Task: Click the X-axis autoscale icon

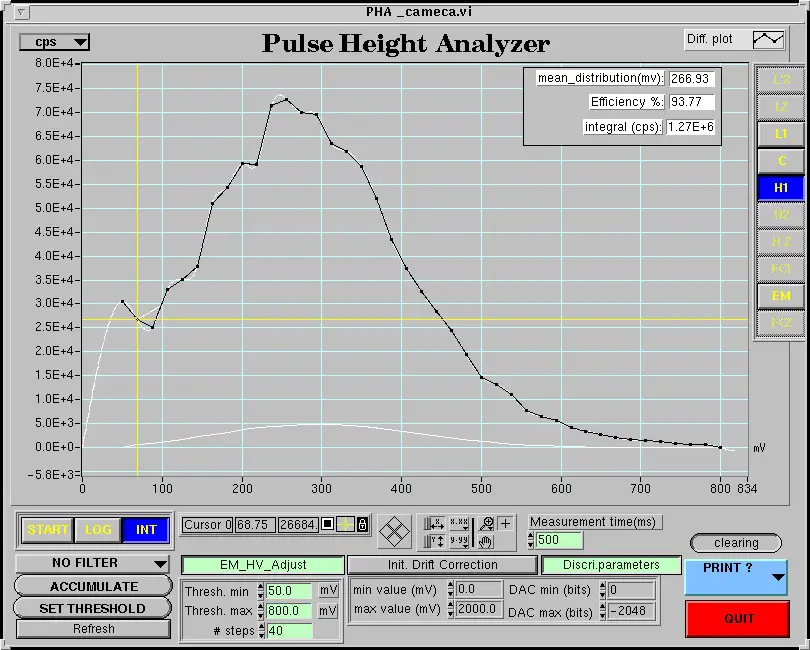Action: 434,523
